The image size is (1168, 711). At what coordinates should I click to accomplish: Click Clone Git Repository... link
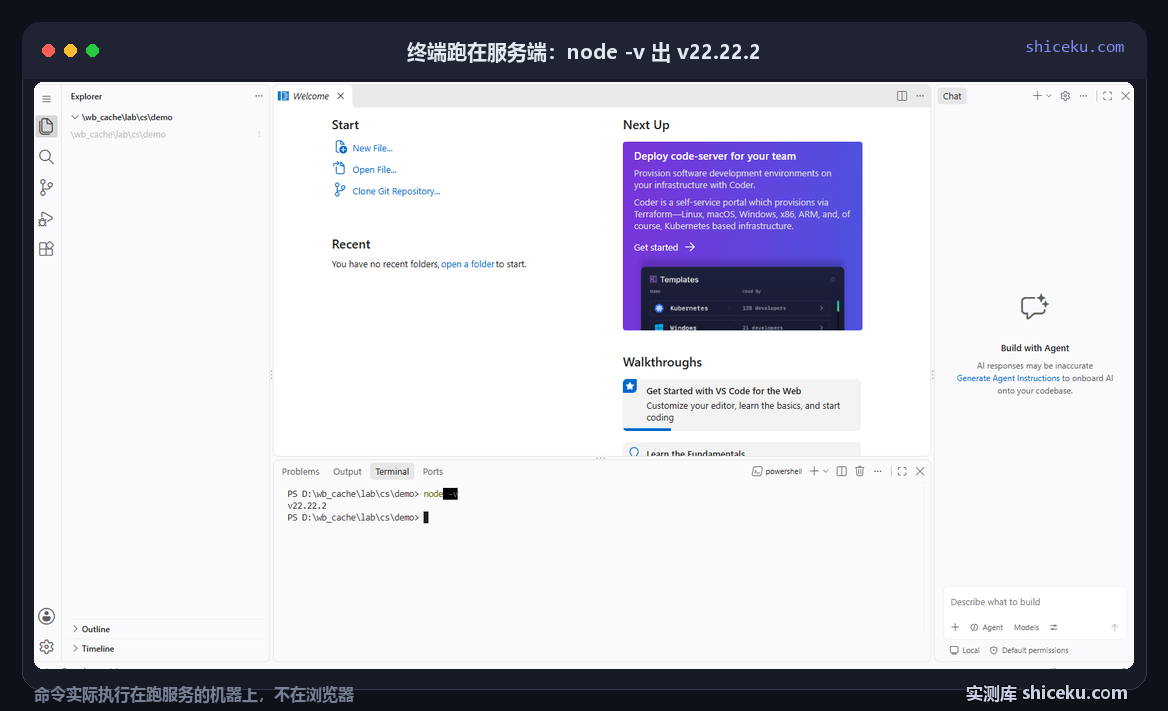396,192
